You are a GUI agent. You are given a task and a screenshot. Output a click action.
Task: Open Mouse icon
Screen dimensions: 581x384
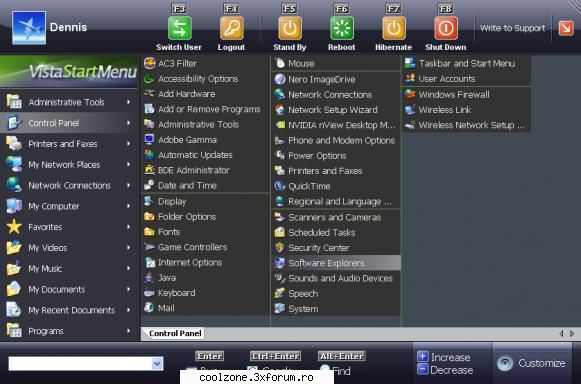point(280,63)
